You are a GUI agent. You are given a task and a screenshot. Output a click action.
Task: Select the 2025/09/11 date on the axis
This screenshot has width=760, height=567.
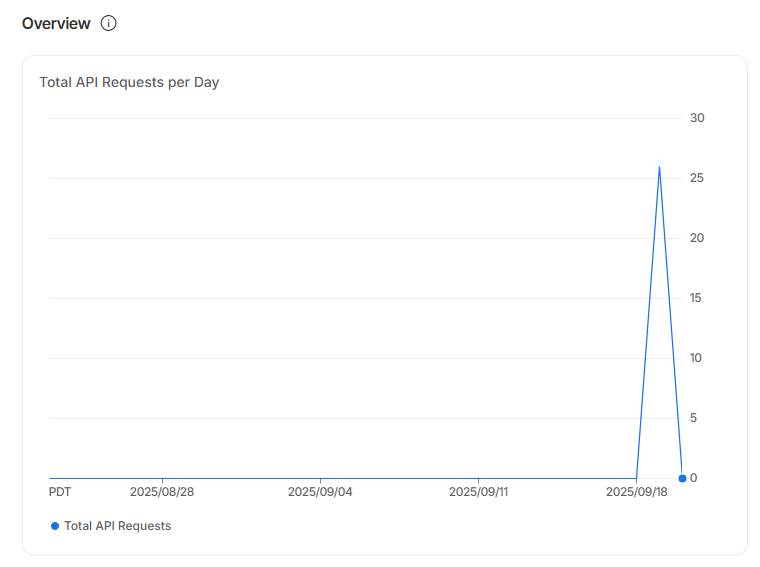coord(480,492)
